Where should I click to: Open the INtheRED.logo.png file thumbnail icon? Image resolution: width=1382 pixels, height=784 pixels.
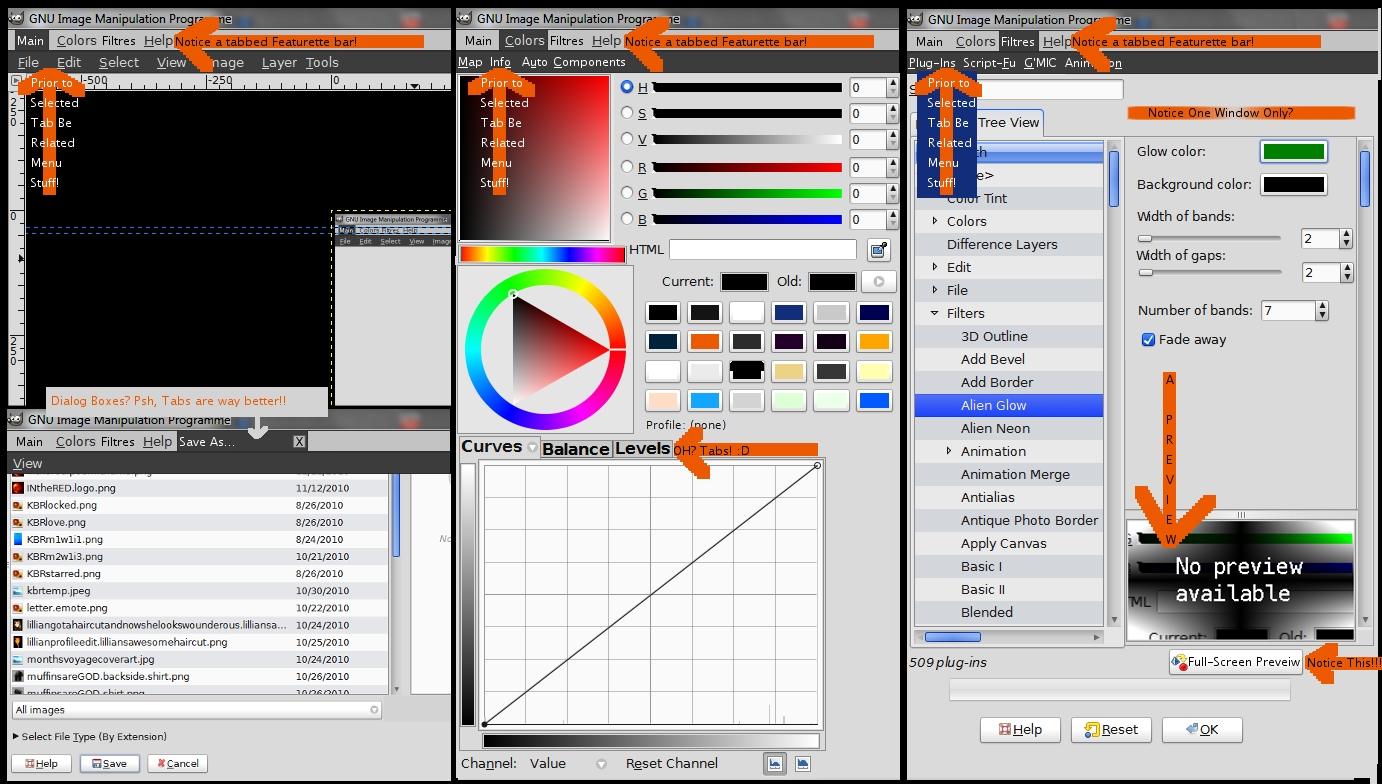tap(17, 488)
